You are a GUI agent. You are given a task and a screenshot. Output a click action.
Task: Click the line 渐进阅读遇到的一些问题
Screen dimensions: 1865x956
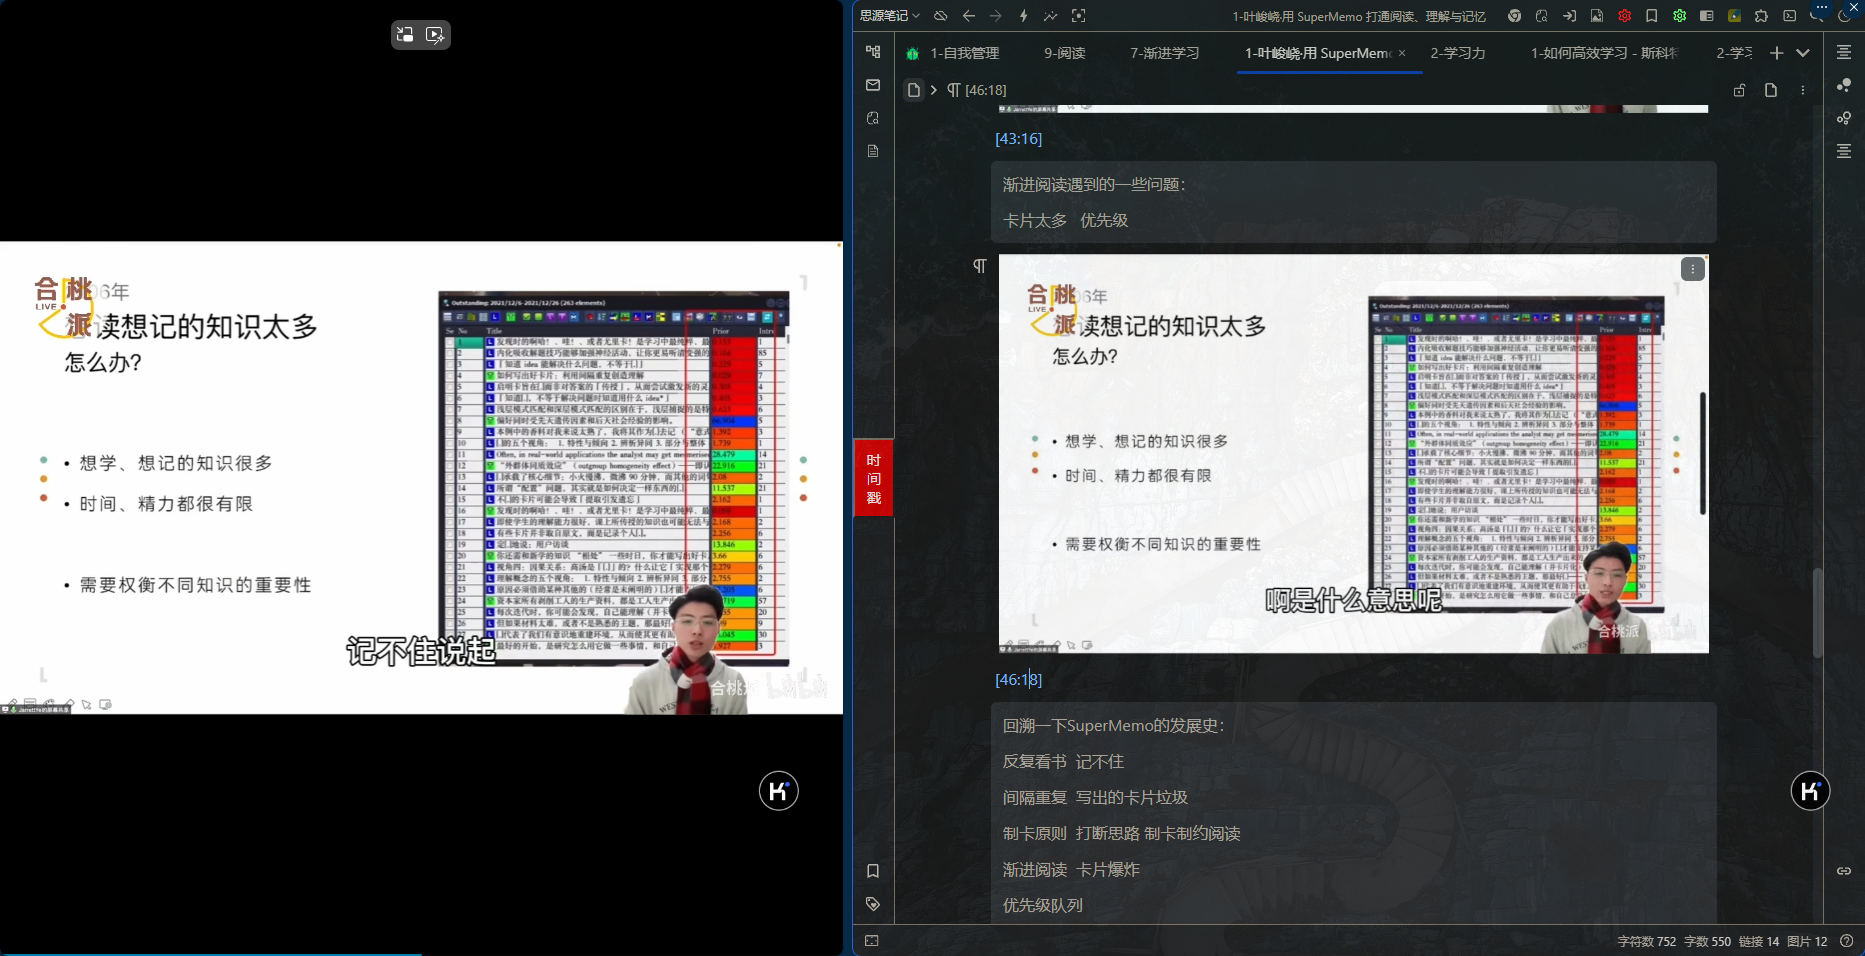click(x=1094, y=185)
